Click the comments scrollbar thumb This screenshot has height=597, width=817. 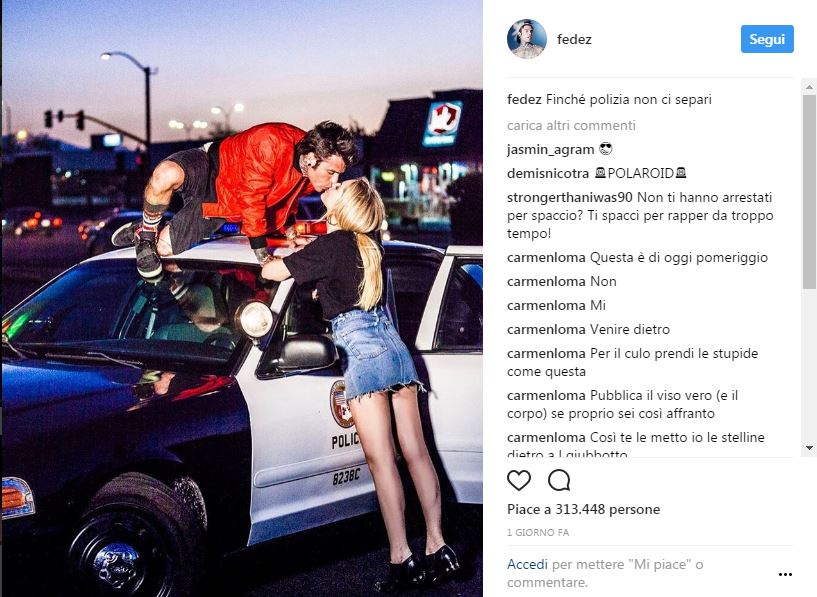pos(809,192)
